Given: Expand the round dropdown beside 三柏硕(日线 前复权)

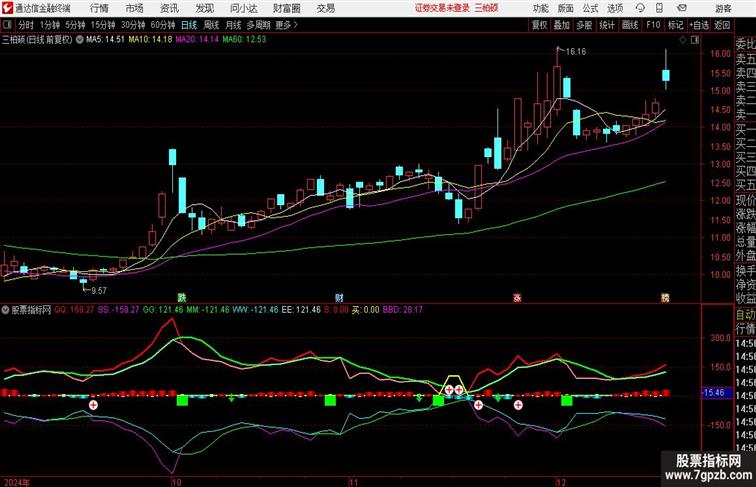Looking at the screenshot, I should [80, 40].
